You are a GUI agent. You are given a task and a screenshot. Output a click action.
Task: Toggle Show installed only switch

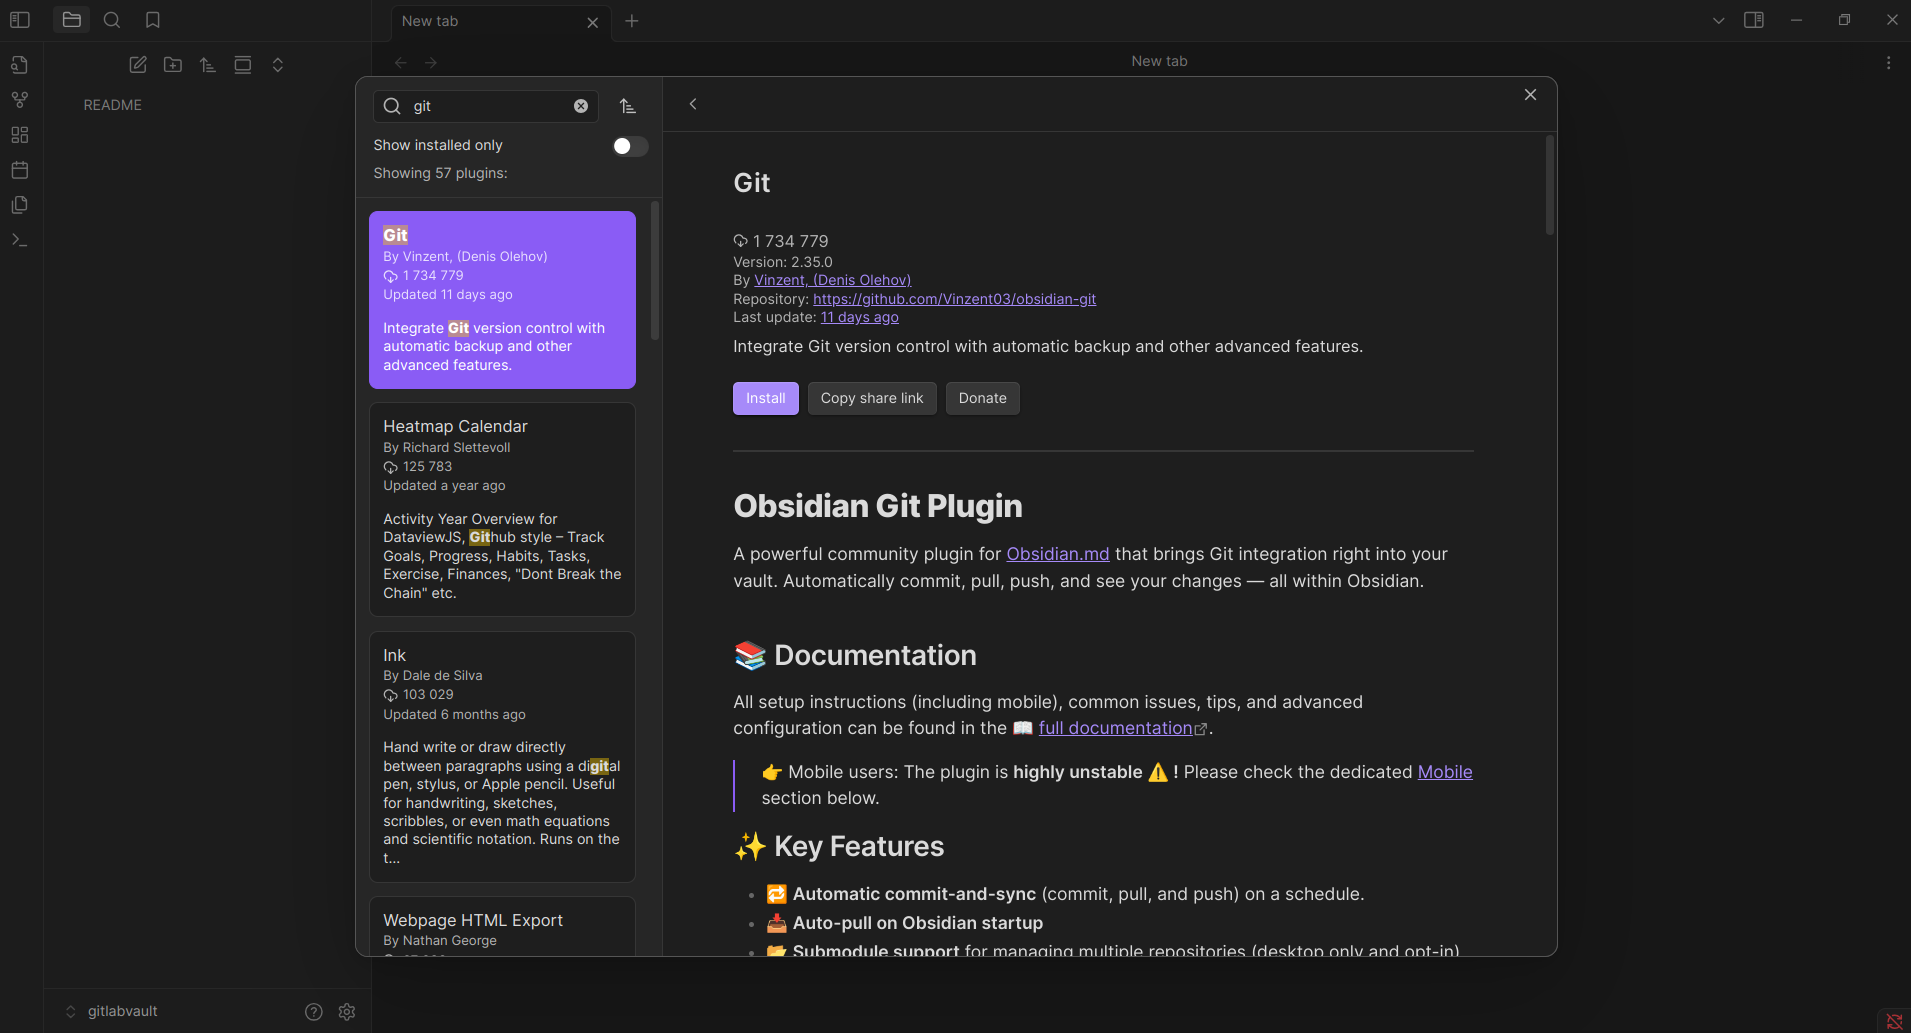tap(630, 146)
